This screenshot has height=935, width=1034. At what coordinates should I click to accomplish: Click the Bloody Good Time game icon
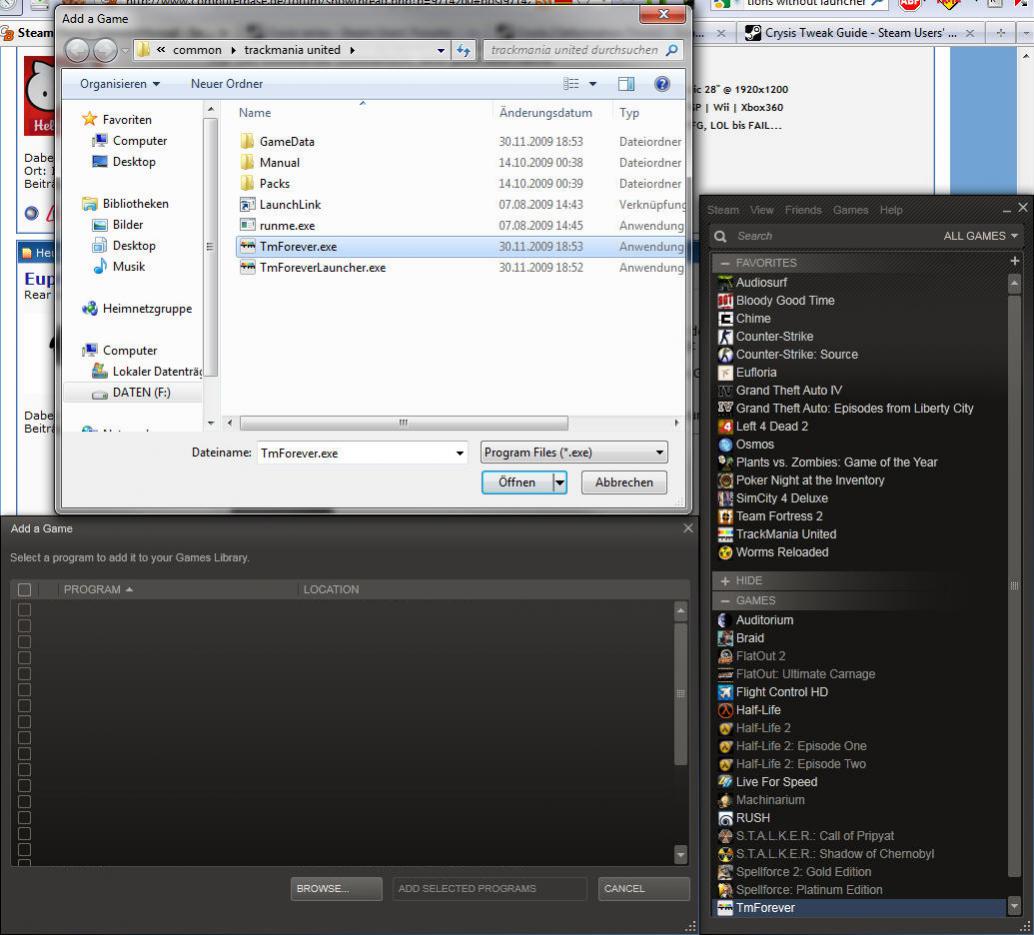click(x=725, y=301)
